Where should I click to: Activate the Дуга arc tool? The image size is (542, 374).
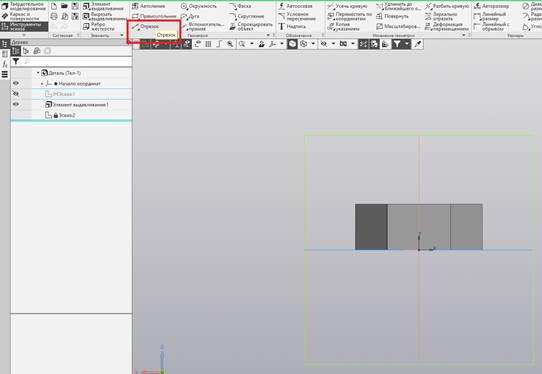point(191,16)
